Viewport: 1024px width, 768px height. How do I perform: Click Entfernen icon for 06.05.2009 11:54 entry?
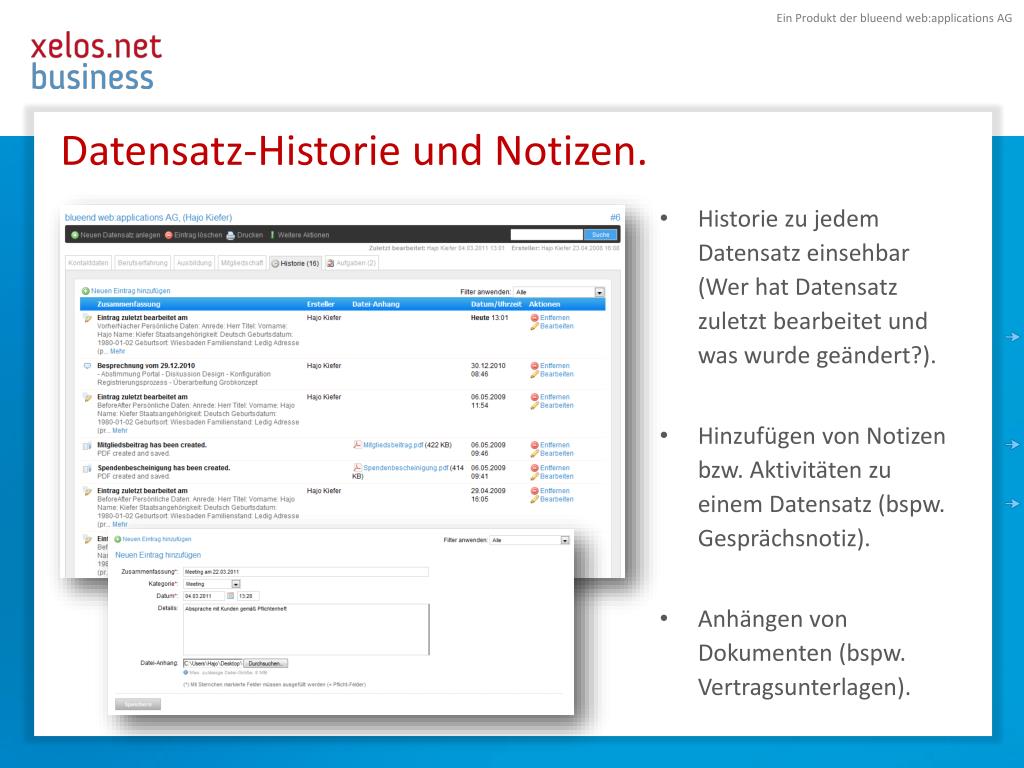[x=534, y=397]
